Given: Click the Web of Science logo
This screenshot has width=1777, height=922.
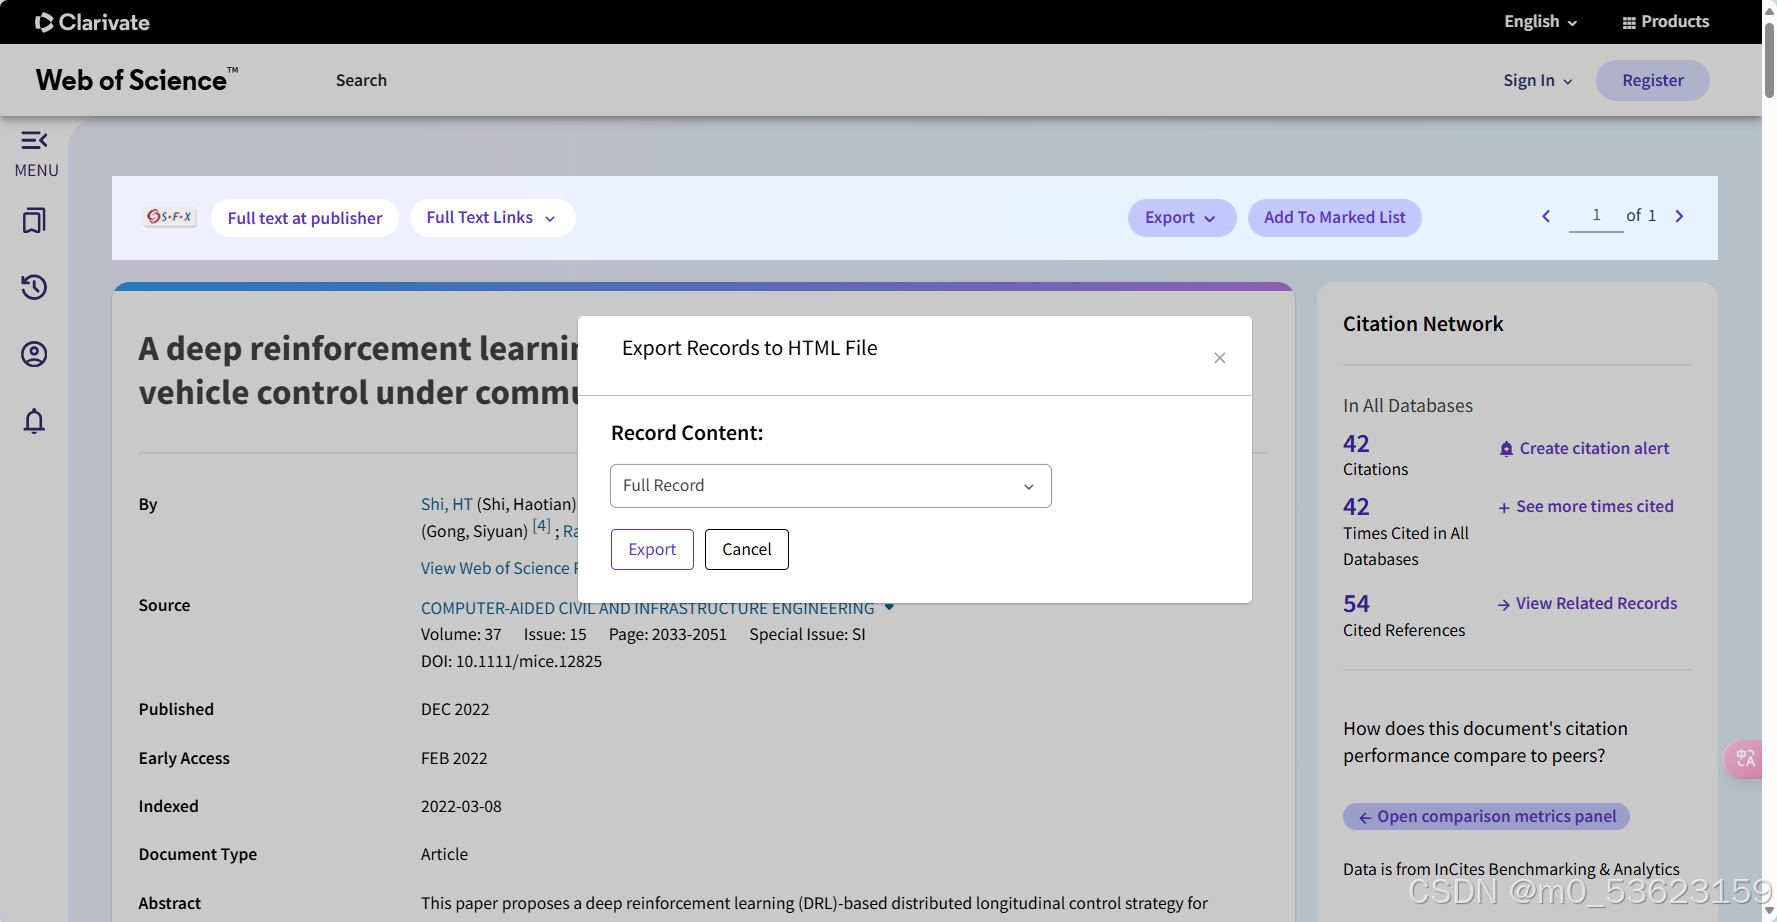Looking at the screenshot, I should point(136,80).
